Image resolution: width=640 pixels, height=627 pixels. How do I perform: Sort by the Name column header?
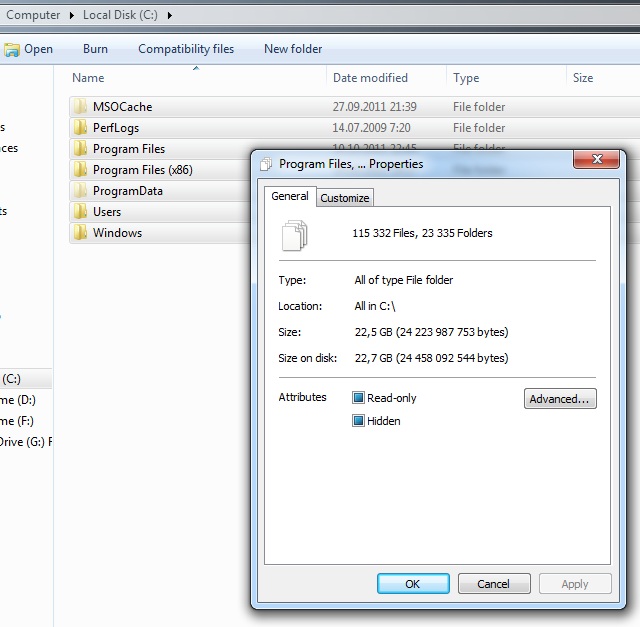pos(88,78)
